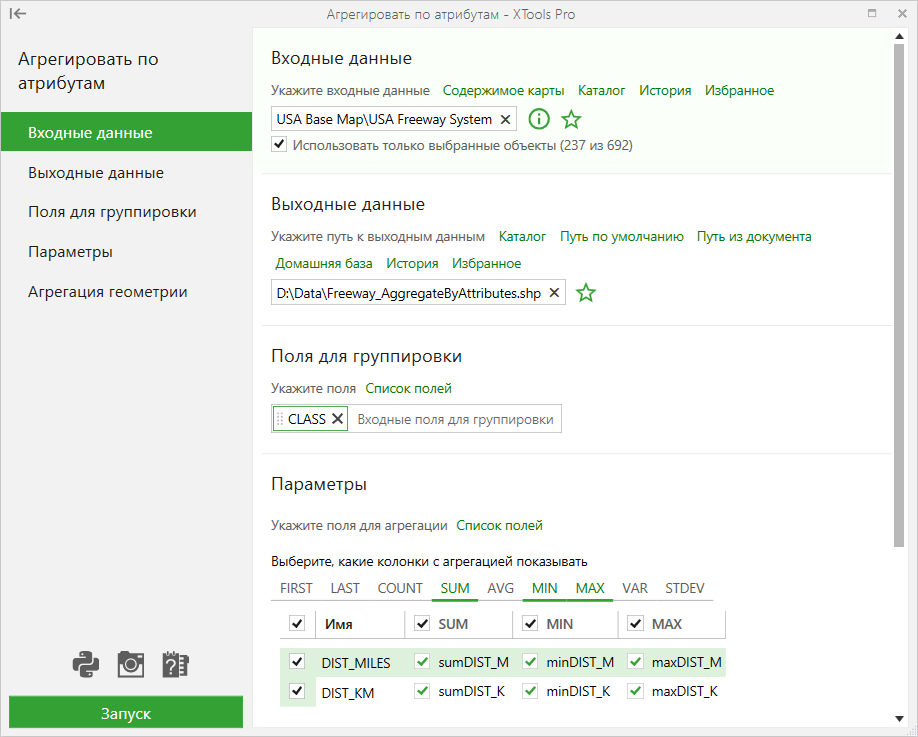918x737 pixels.
Task: Toggle 'Использовать только выбранные объекты' checkbox
Action: point(279,144)
